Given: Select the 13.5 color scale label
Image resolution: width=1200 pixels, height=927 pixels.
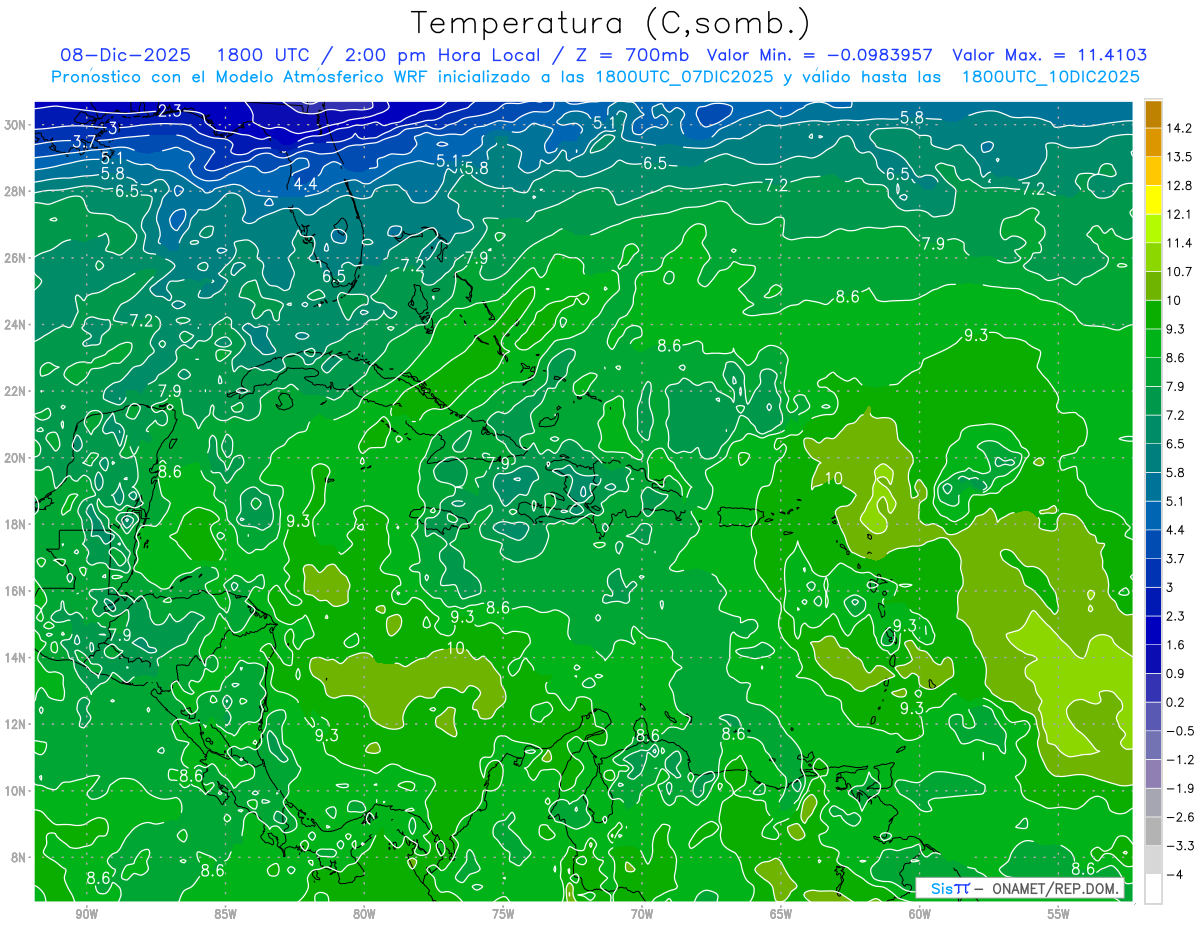Looking at the screenshot, I should click(1179, 157).
